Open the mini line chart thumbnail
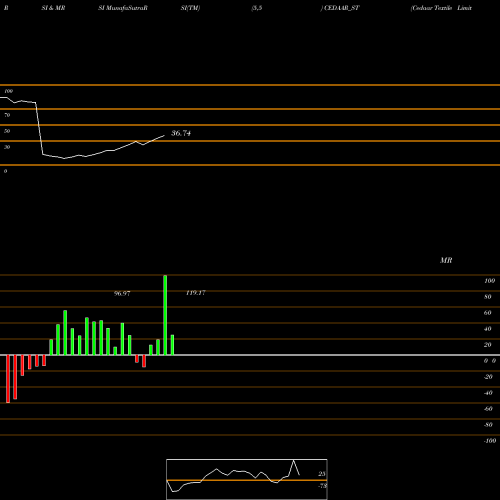 [247, 479]
